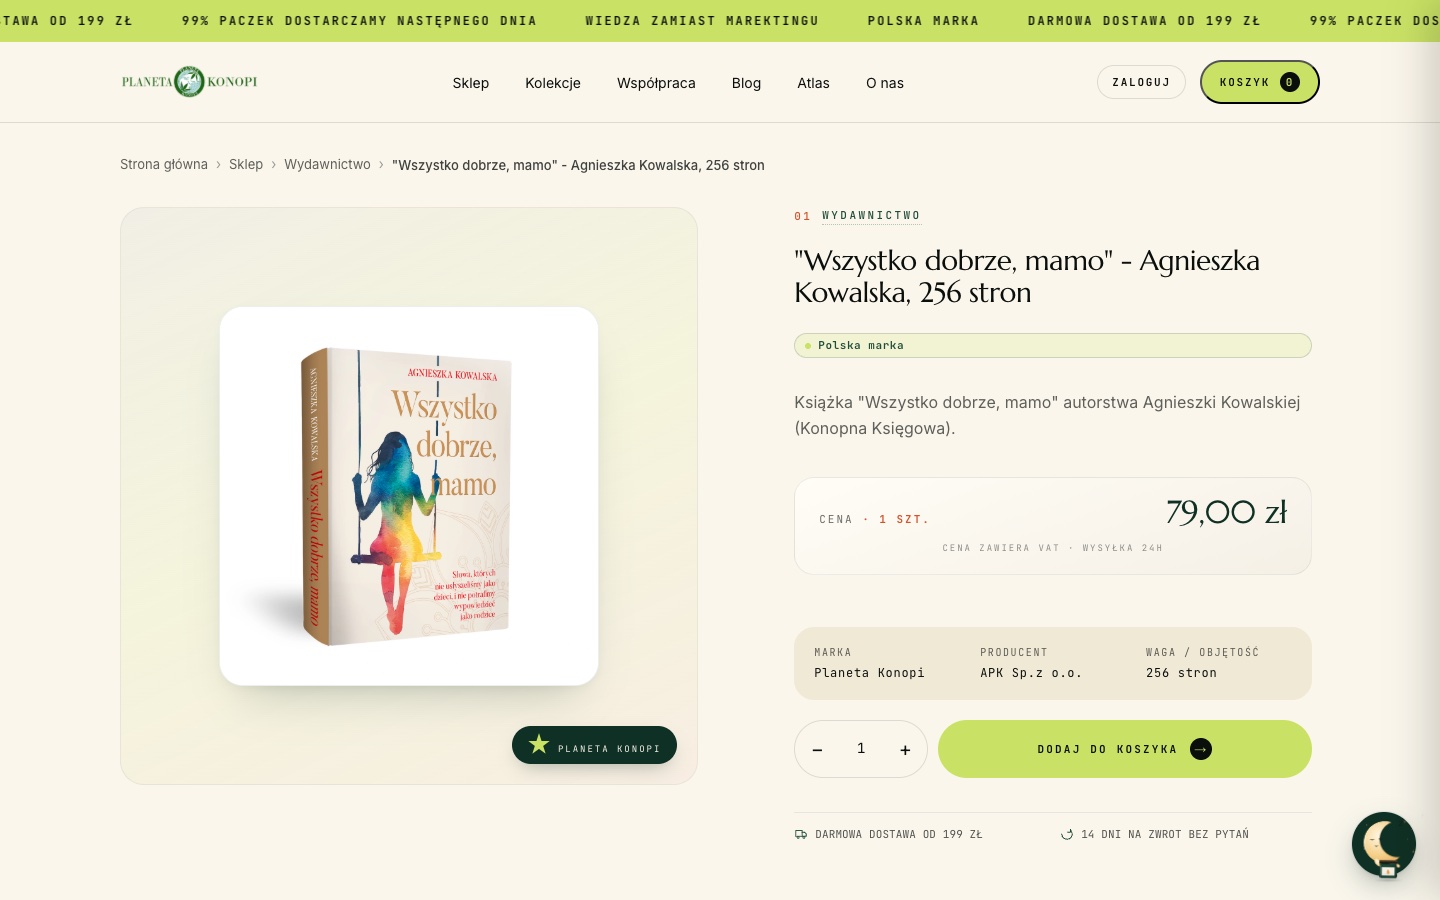
Task: Click 'APK Sp.z o.o.' producer value
Action: [x=1031, y=673]
